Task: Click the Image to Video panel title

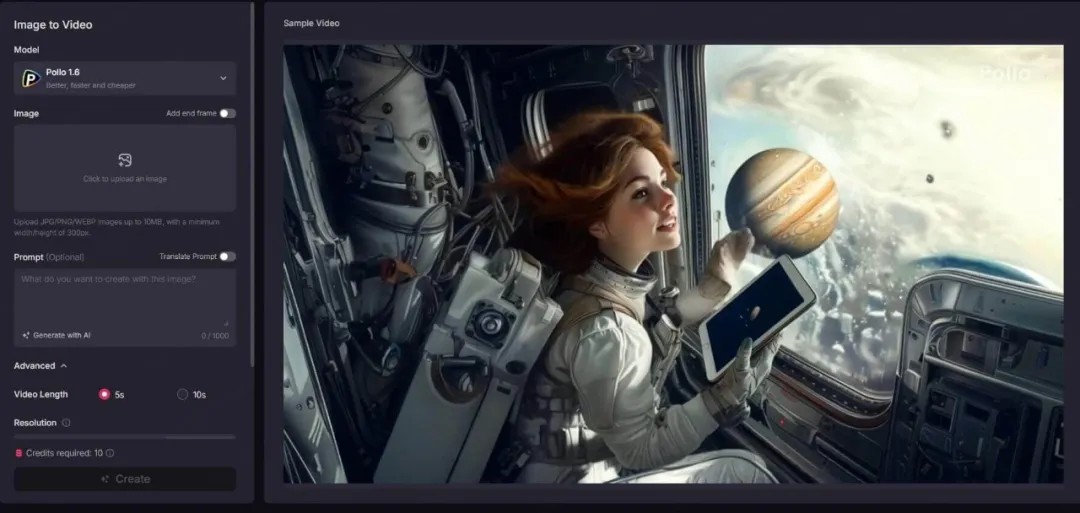Action: click(x=53, y=24)
